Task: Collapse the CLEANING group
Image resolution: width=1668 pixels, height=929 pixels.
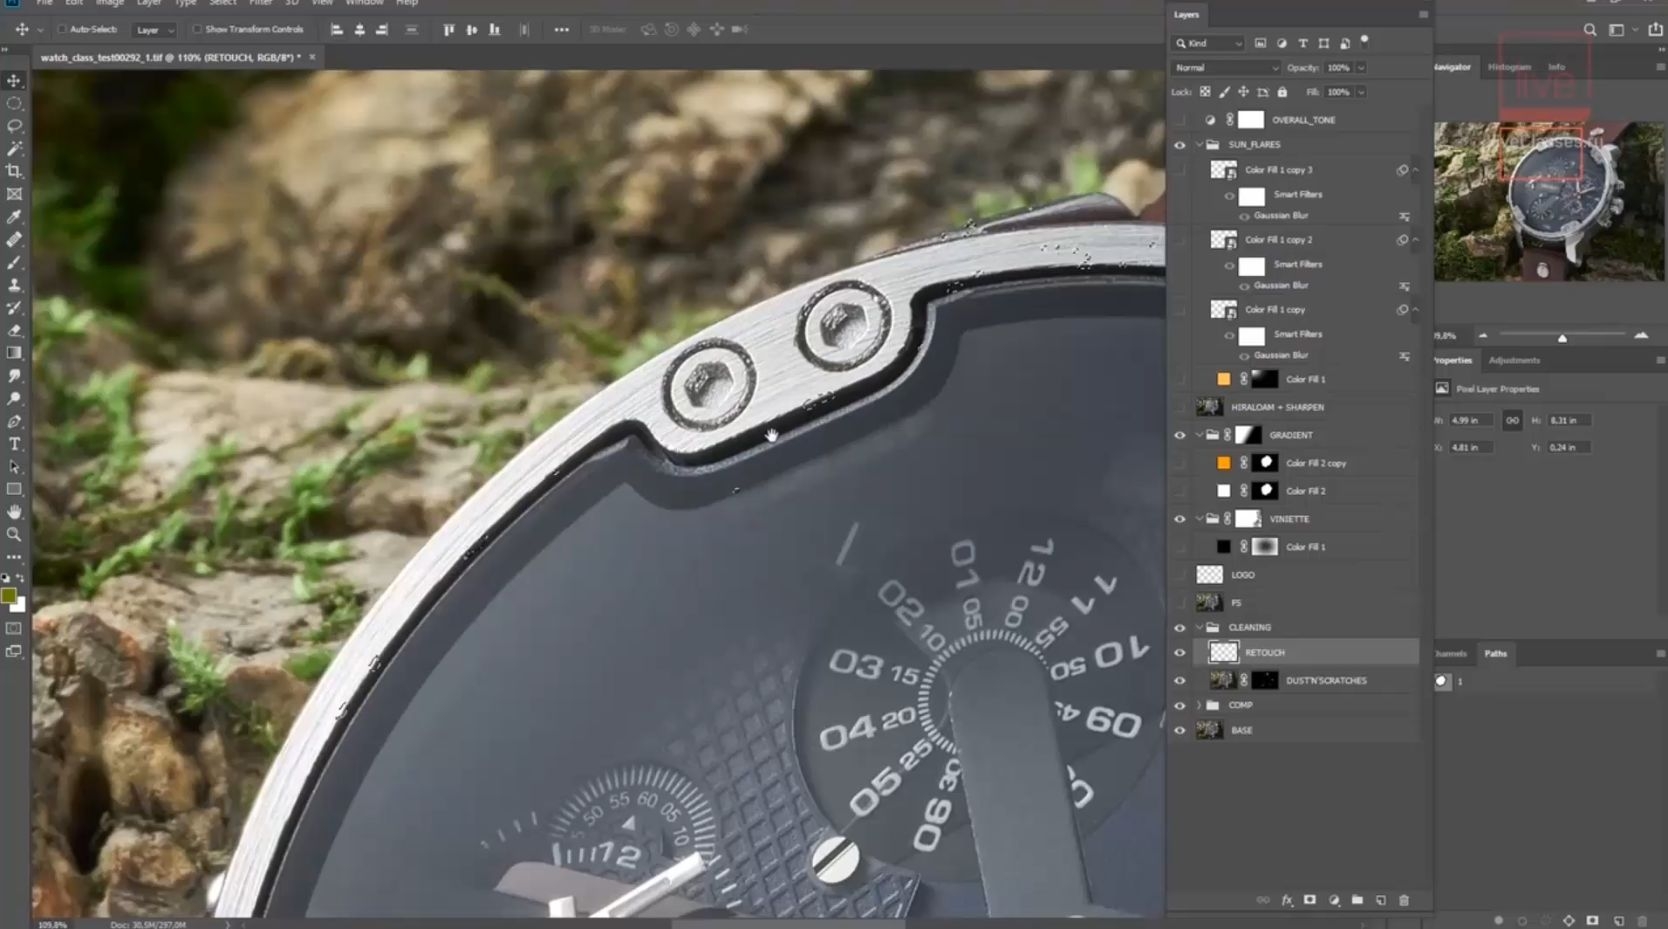Action: click(1199, 628)
